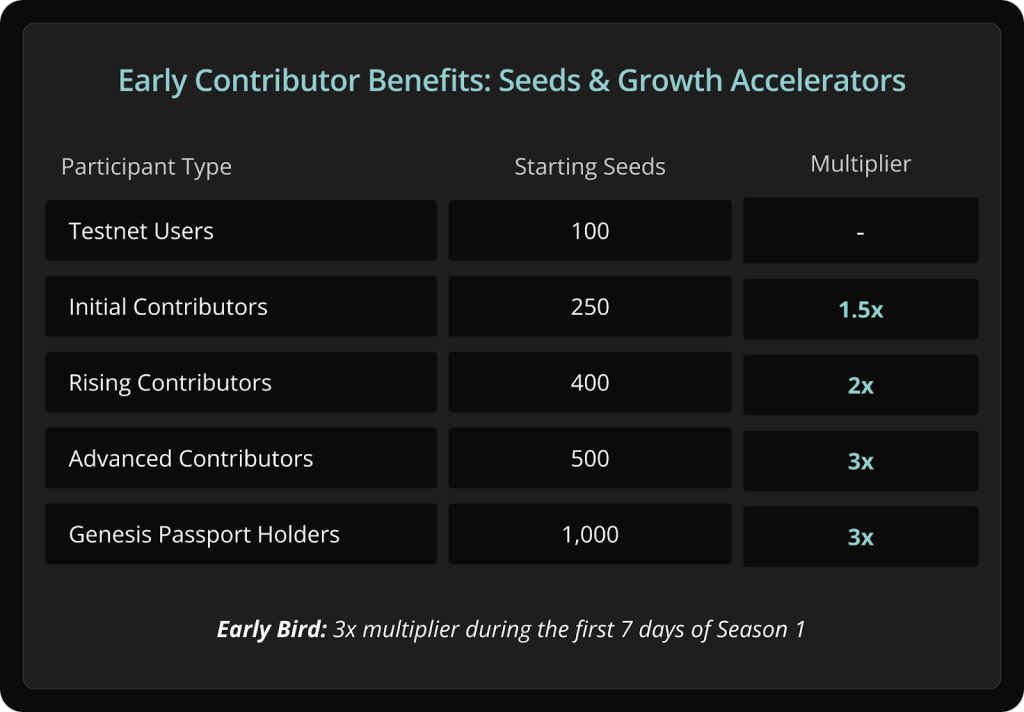The image size is (1024, 712).
Task: Click the Testnet Users row label
Action: (x=241, y=231)
